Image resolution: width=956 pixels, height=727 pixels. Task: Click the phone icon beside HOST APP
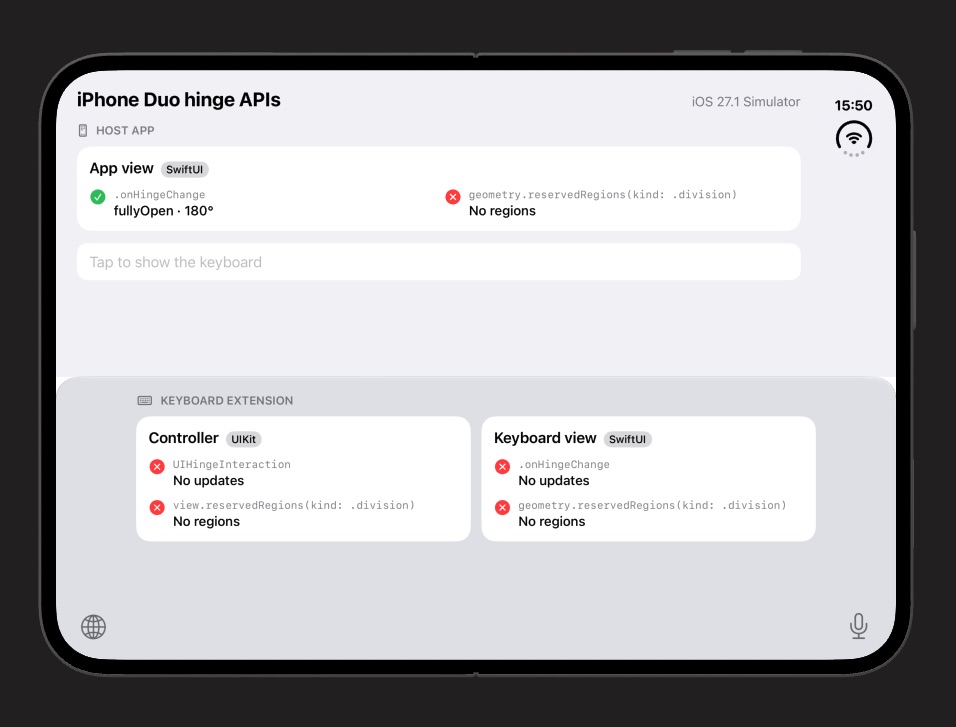pyautogui.click(x=83, y=131)
